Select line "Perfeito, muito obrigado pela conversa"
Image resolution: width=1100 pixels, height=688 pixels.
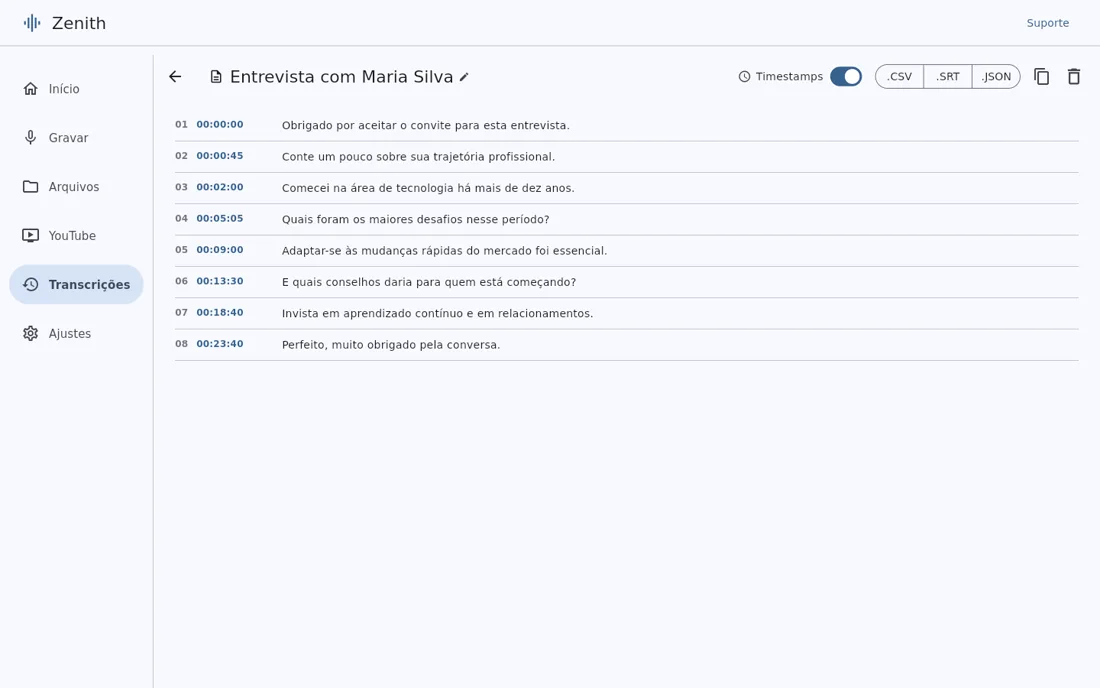click(x=391, y=345)
